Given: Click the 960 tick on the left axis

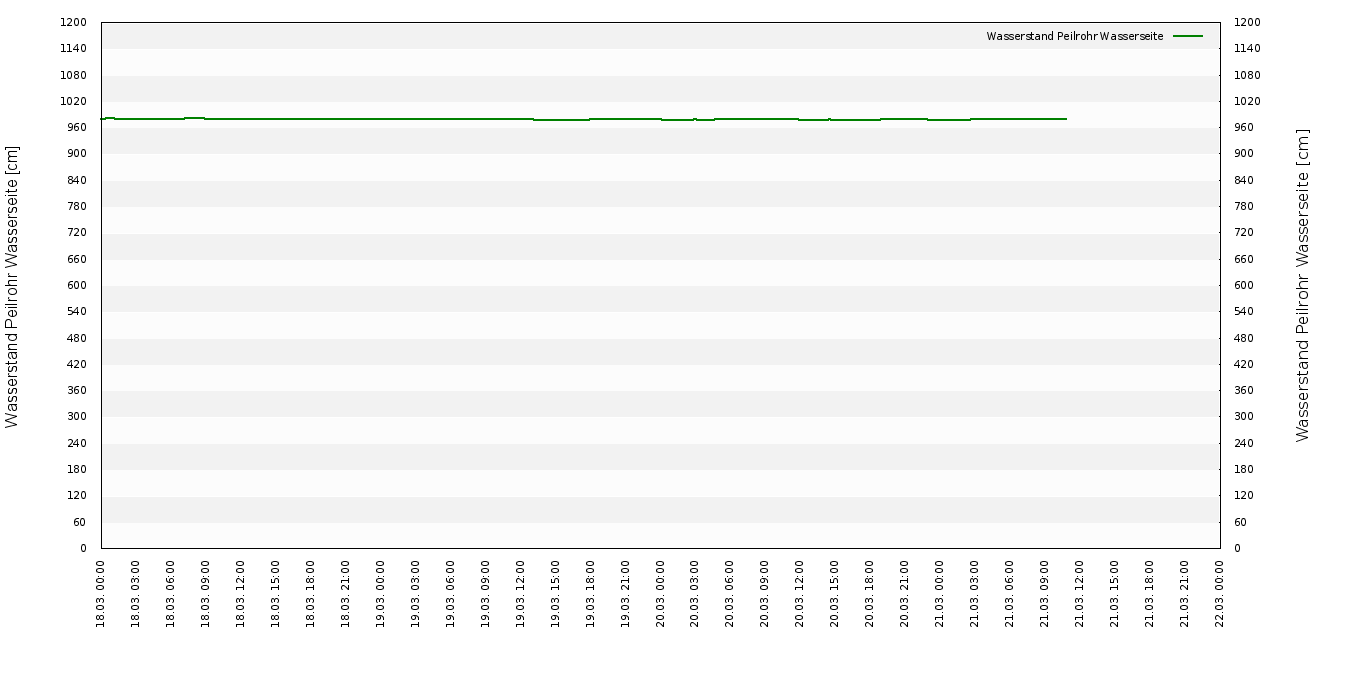Looking at the screenshot, I should coord(77,127).
